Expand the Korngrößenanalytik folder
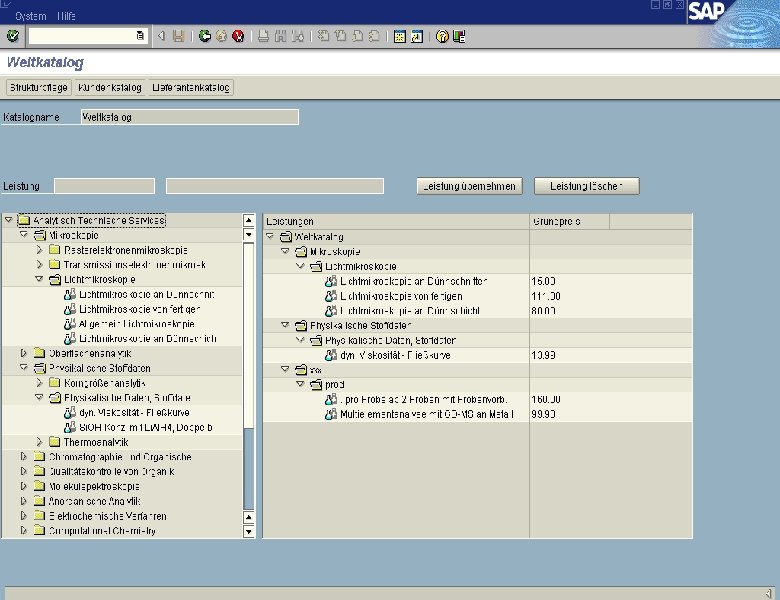This screenshot has width=780, height=600. click(x=39, y=383)
